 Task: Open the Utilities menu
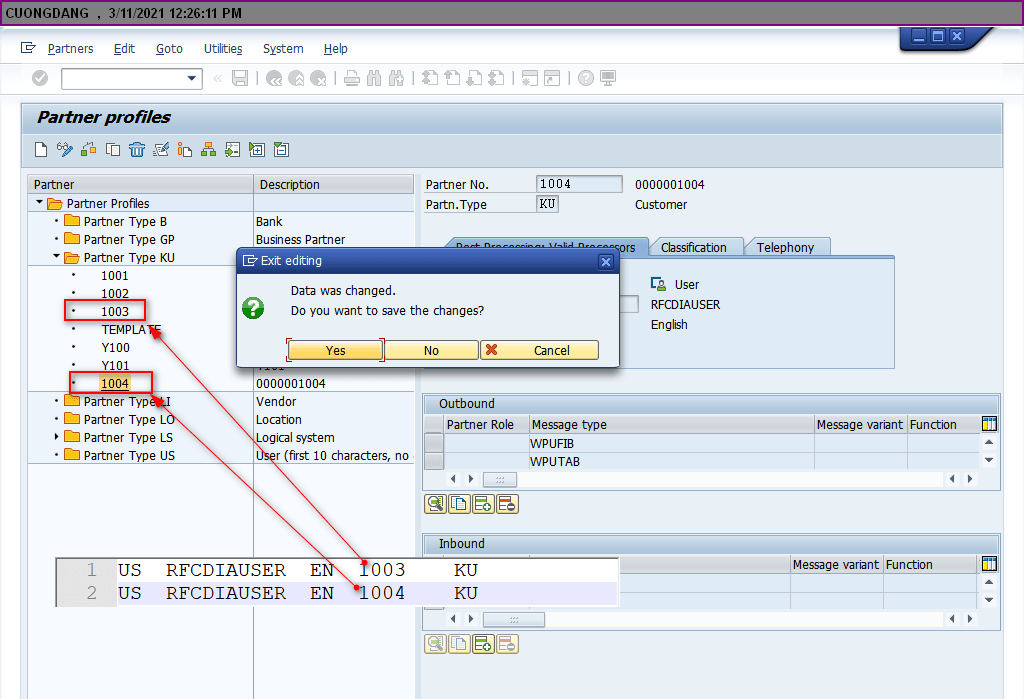point(223,48)
